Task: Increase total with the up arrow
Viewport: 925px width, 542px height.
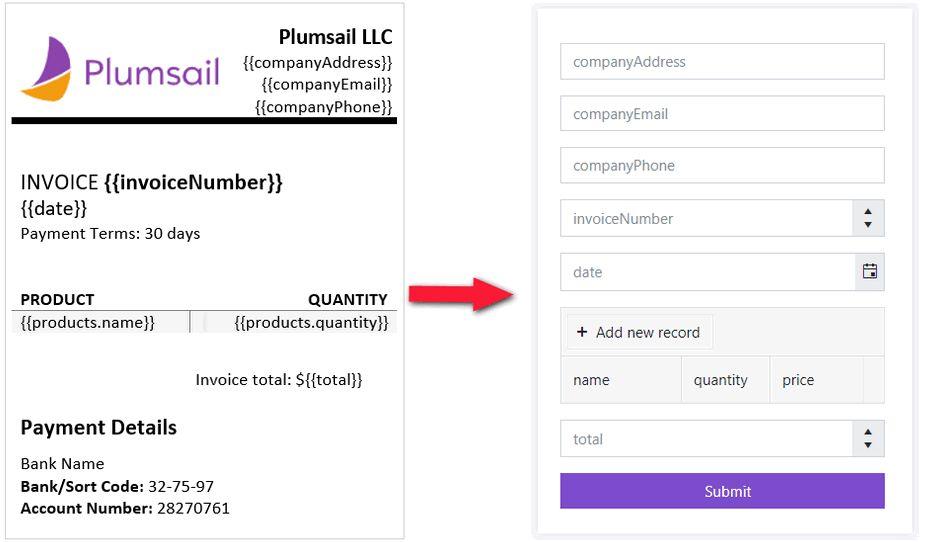Action: click(x=868, y=432)
